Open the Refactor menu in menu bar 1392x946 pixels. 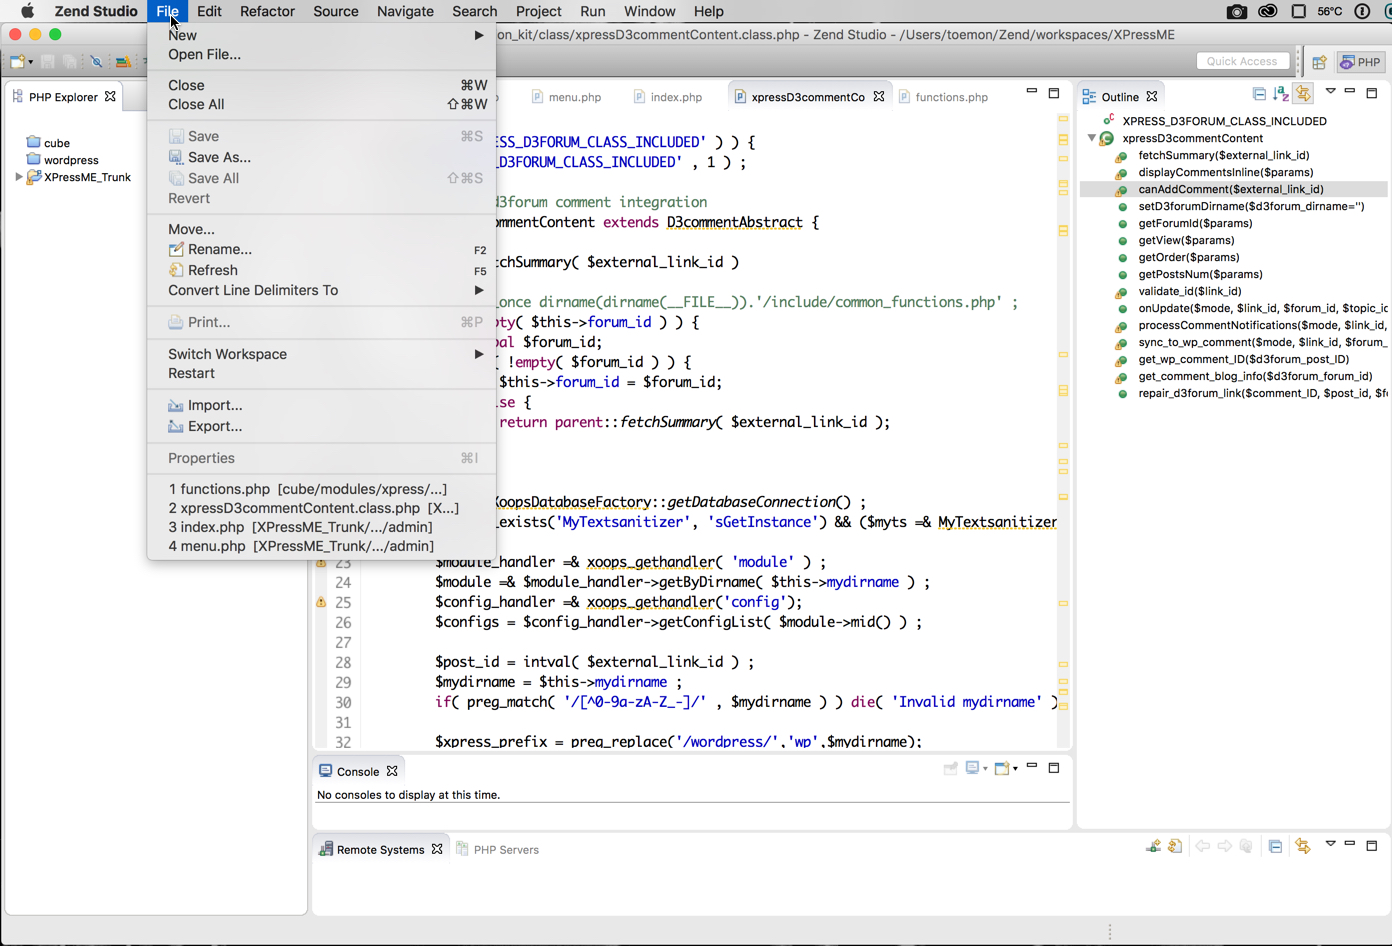tap(267, 11)
